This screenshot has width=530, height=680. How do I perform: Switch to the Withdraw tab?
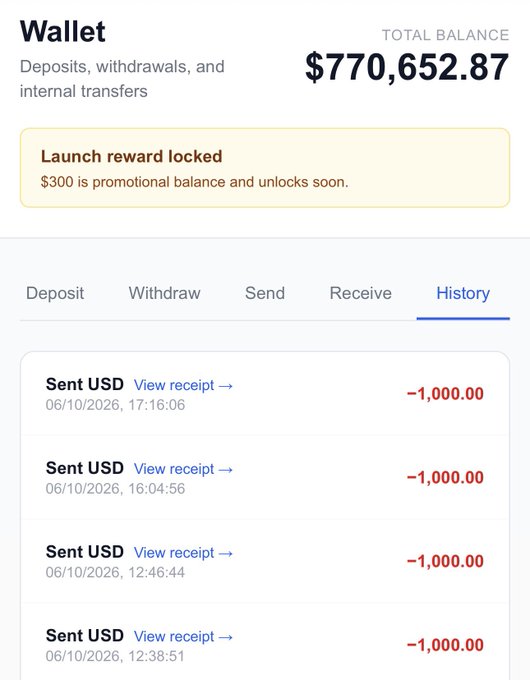point(164,294)
